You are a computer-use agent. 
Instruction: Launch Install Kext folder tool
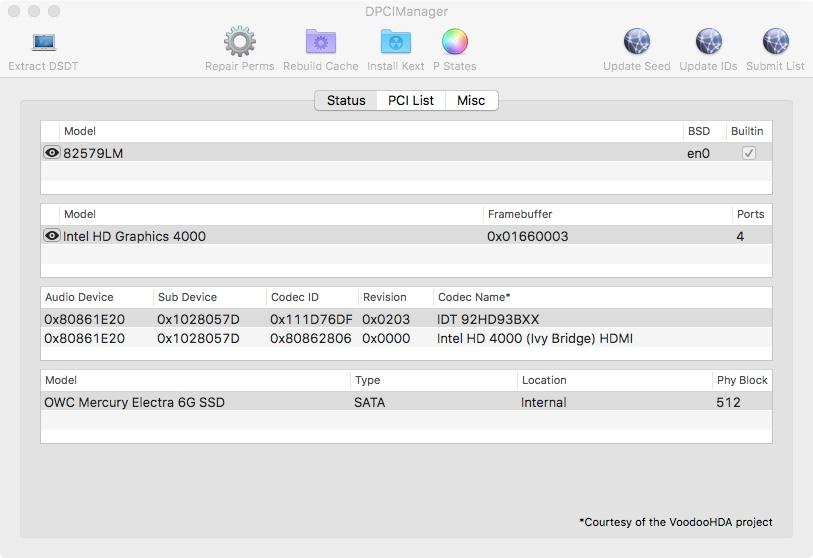pyautogui.click(x=396, y=41)
